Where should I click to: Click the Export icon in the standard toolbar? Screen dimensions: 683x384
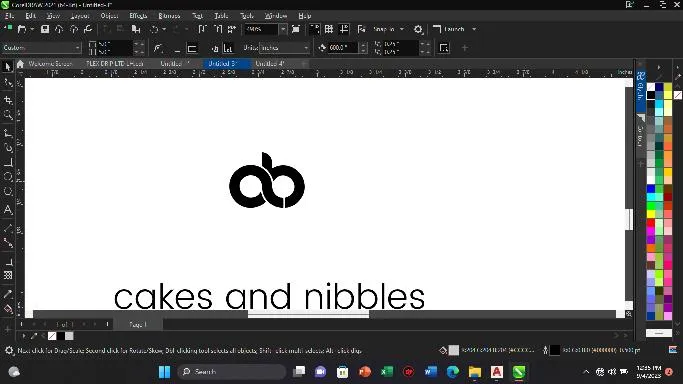pos(218,29)
